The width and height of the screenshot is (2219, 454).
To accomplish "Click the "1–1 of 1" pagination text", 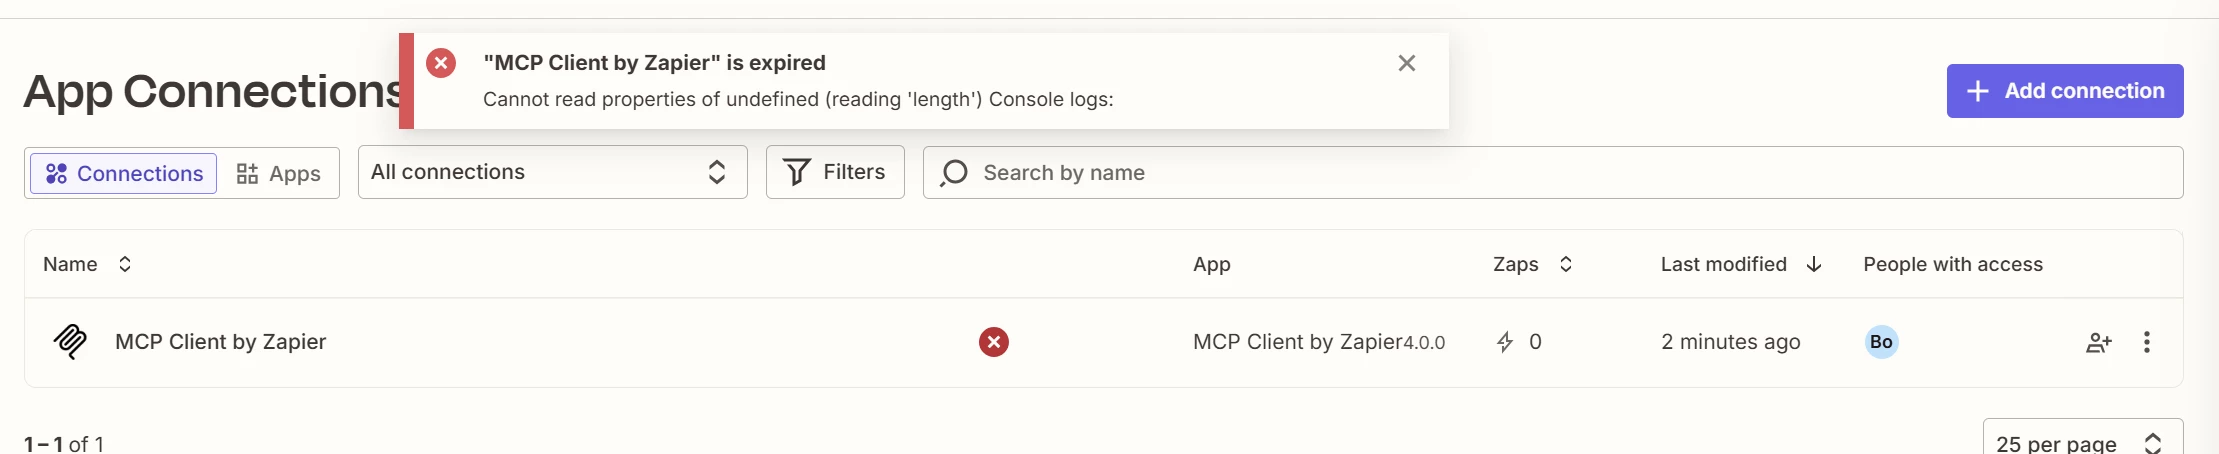I will pos(64,443).
